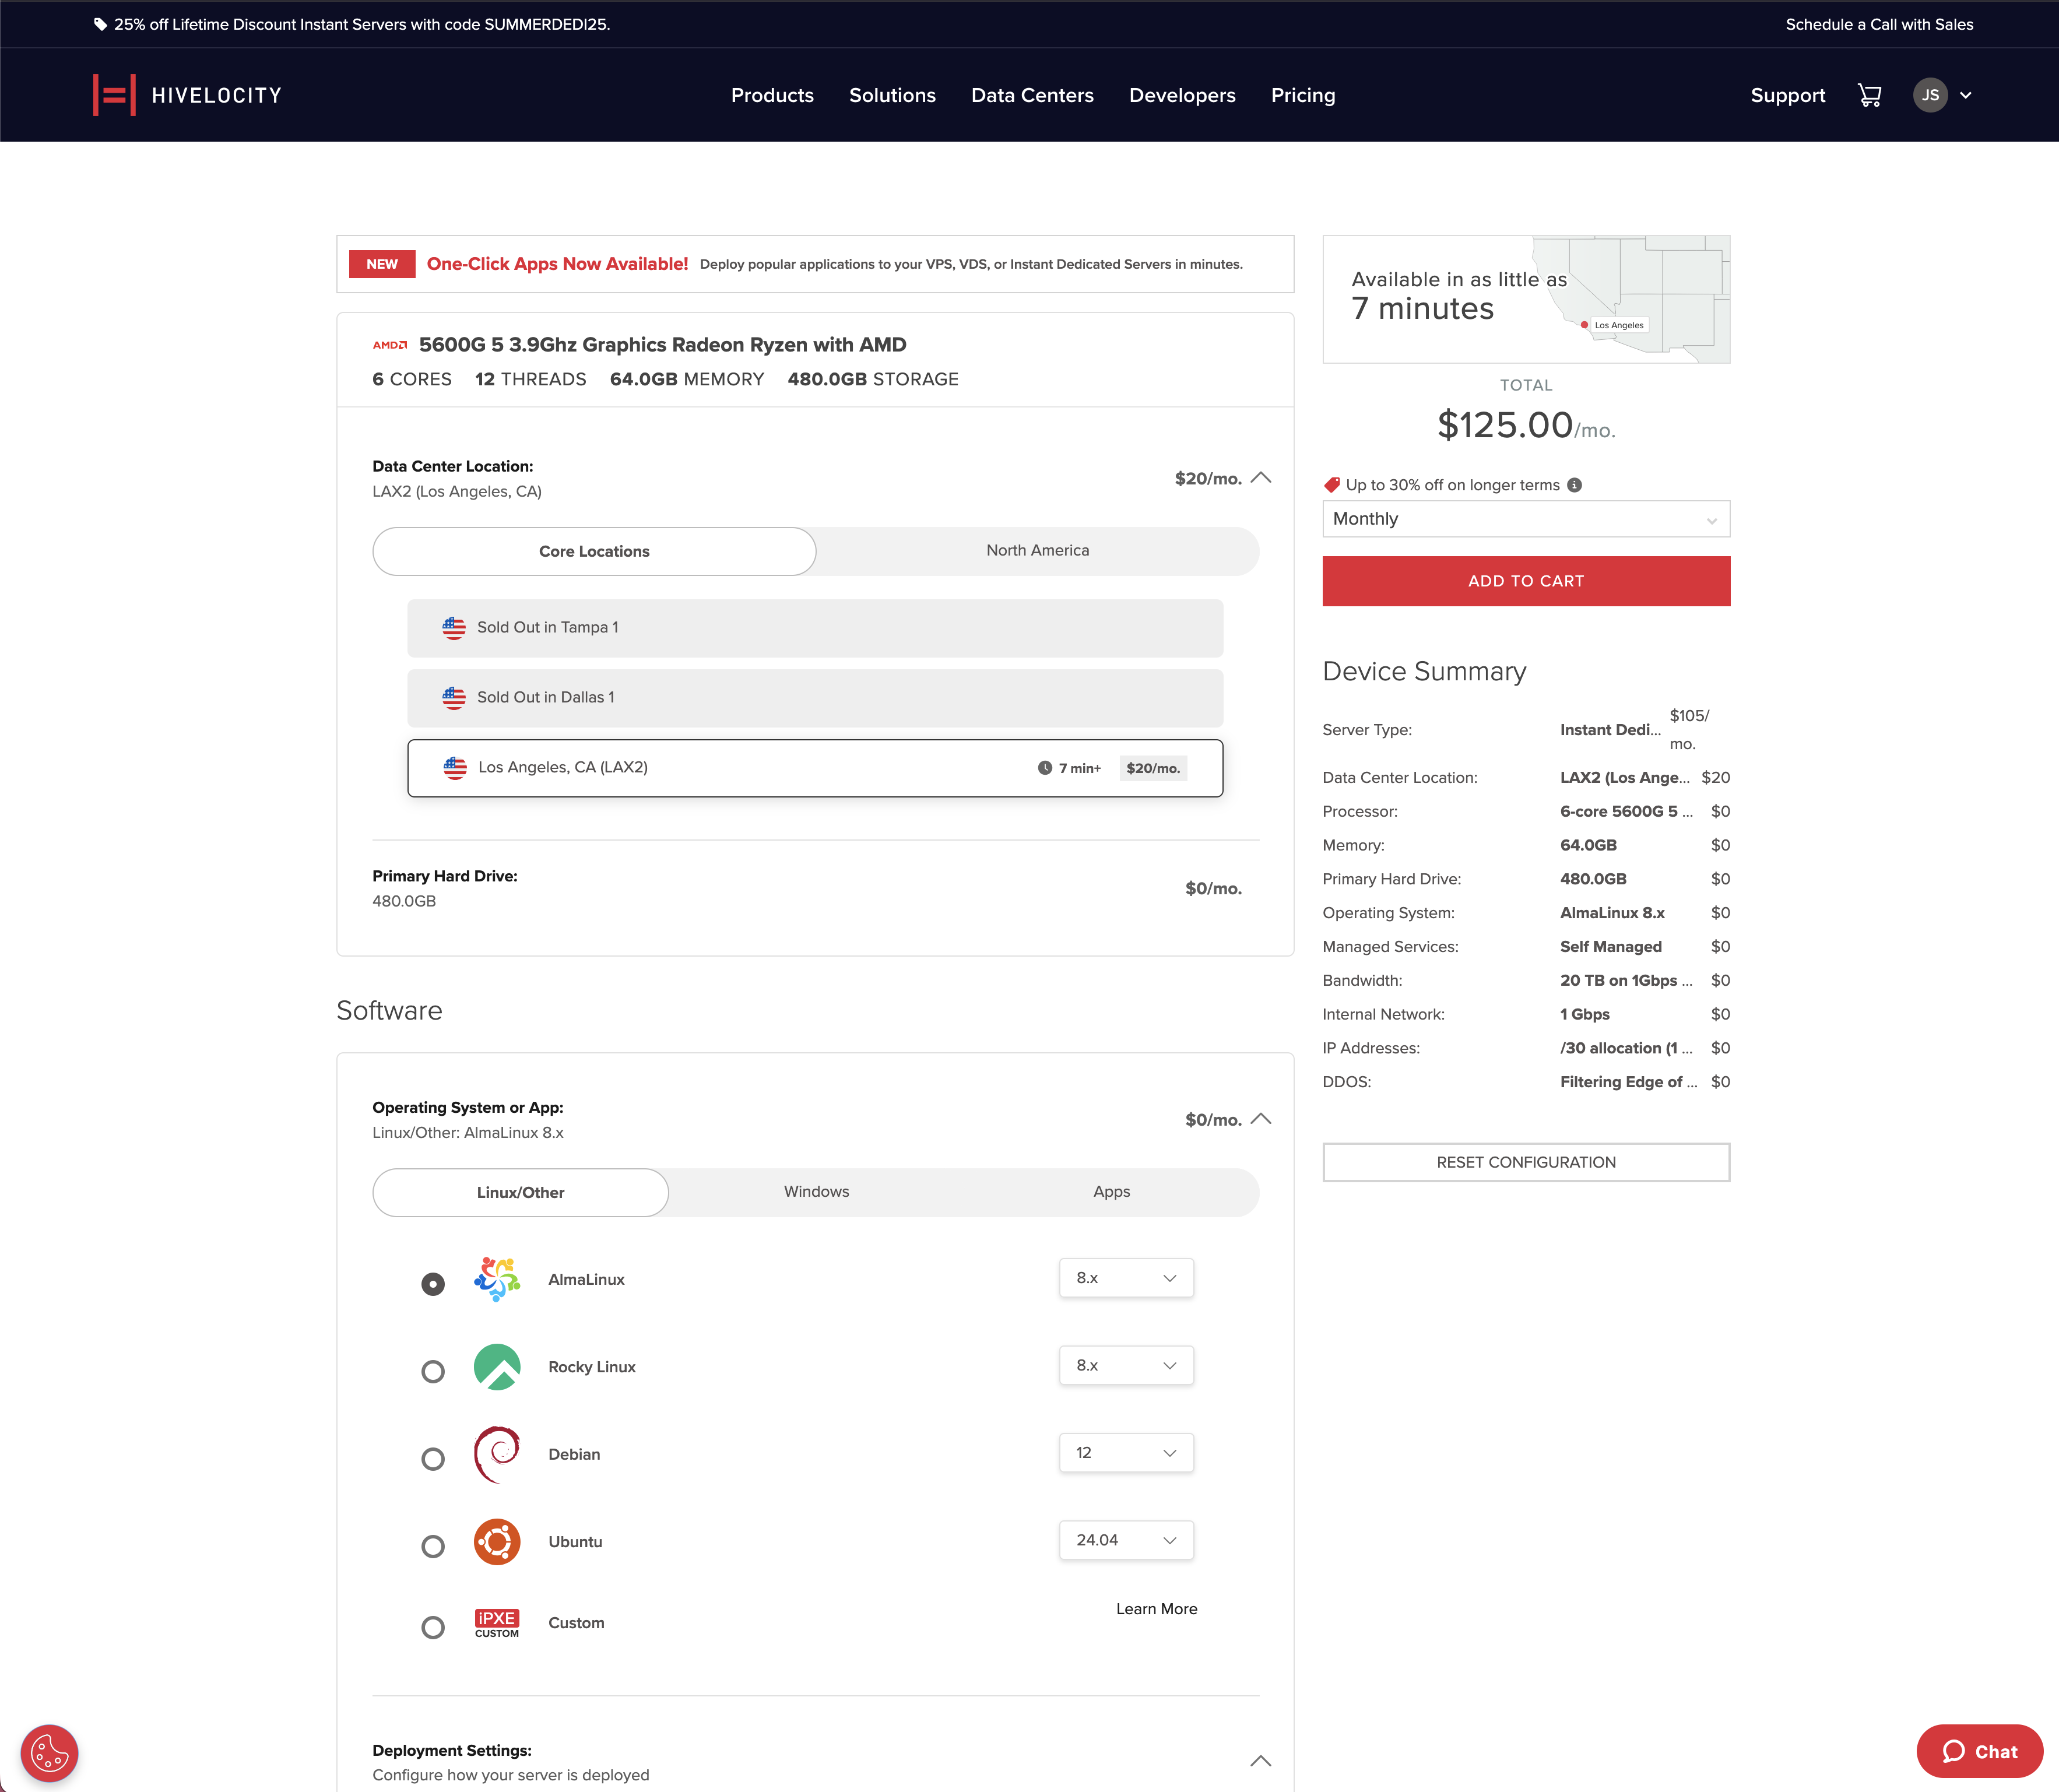Click the promo tag icon in top banner
Viewport: 2059px width, 1792px height.
(100, 24)
